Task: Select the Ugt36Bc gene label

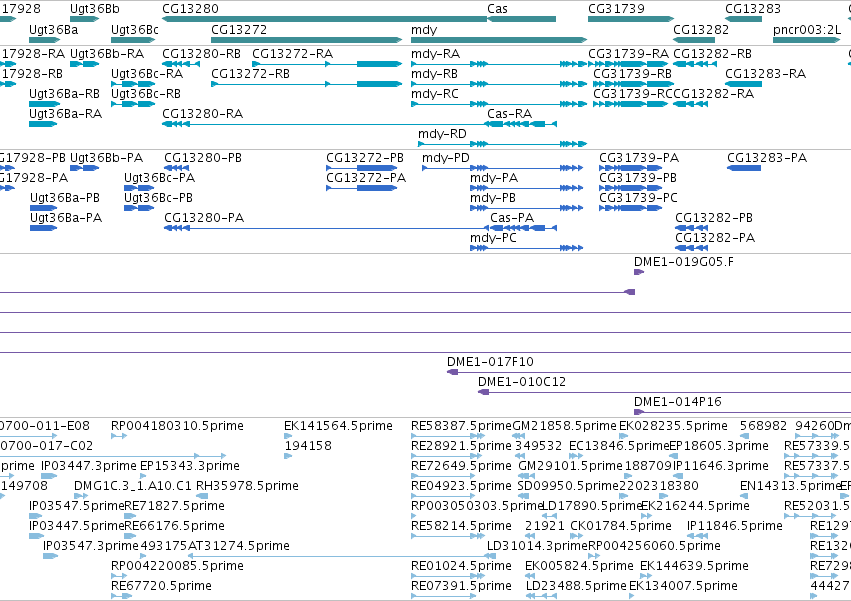Action: coord(135,29)
